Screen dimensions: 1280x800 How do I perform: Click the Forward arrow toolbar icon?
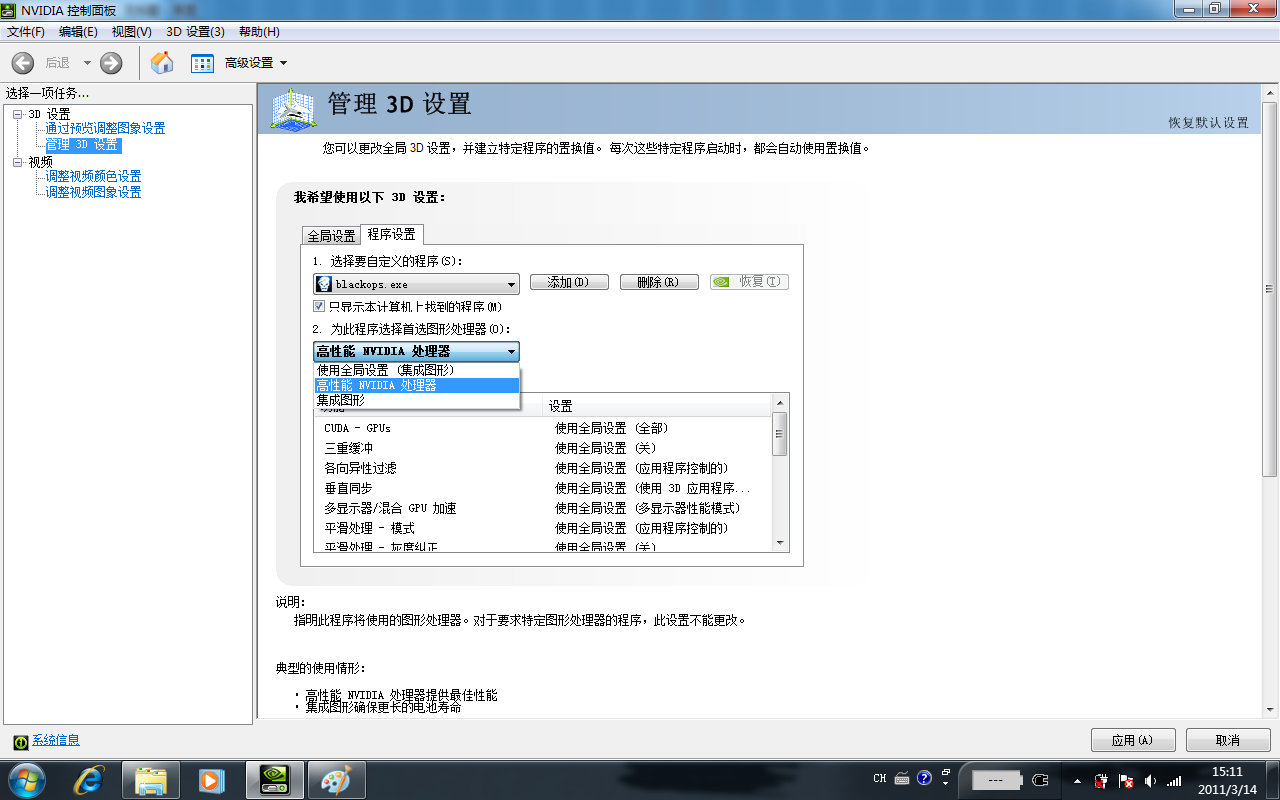tap(111, 63)
